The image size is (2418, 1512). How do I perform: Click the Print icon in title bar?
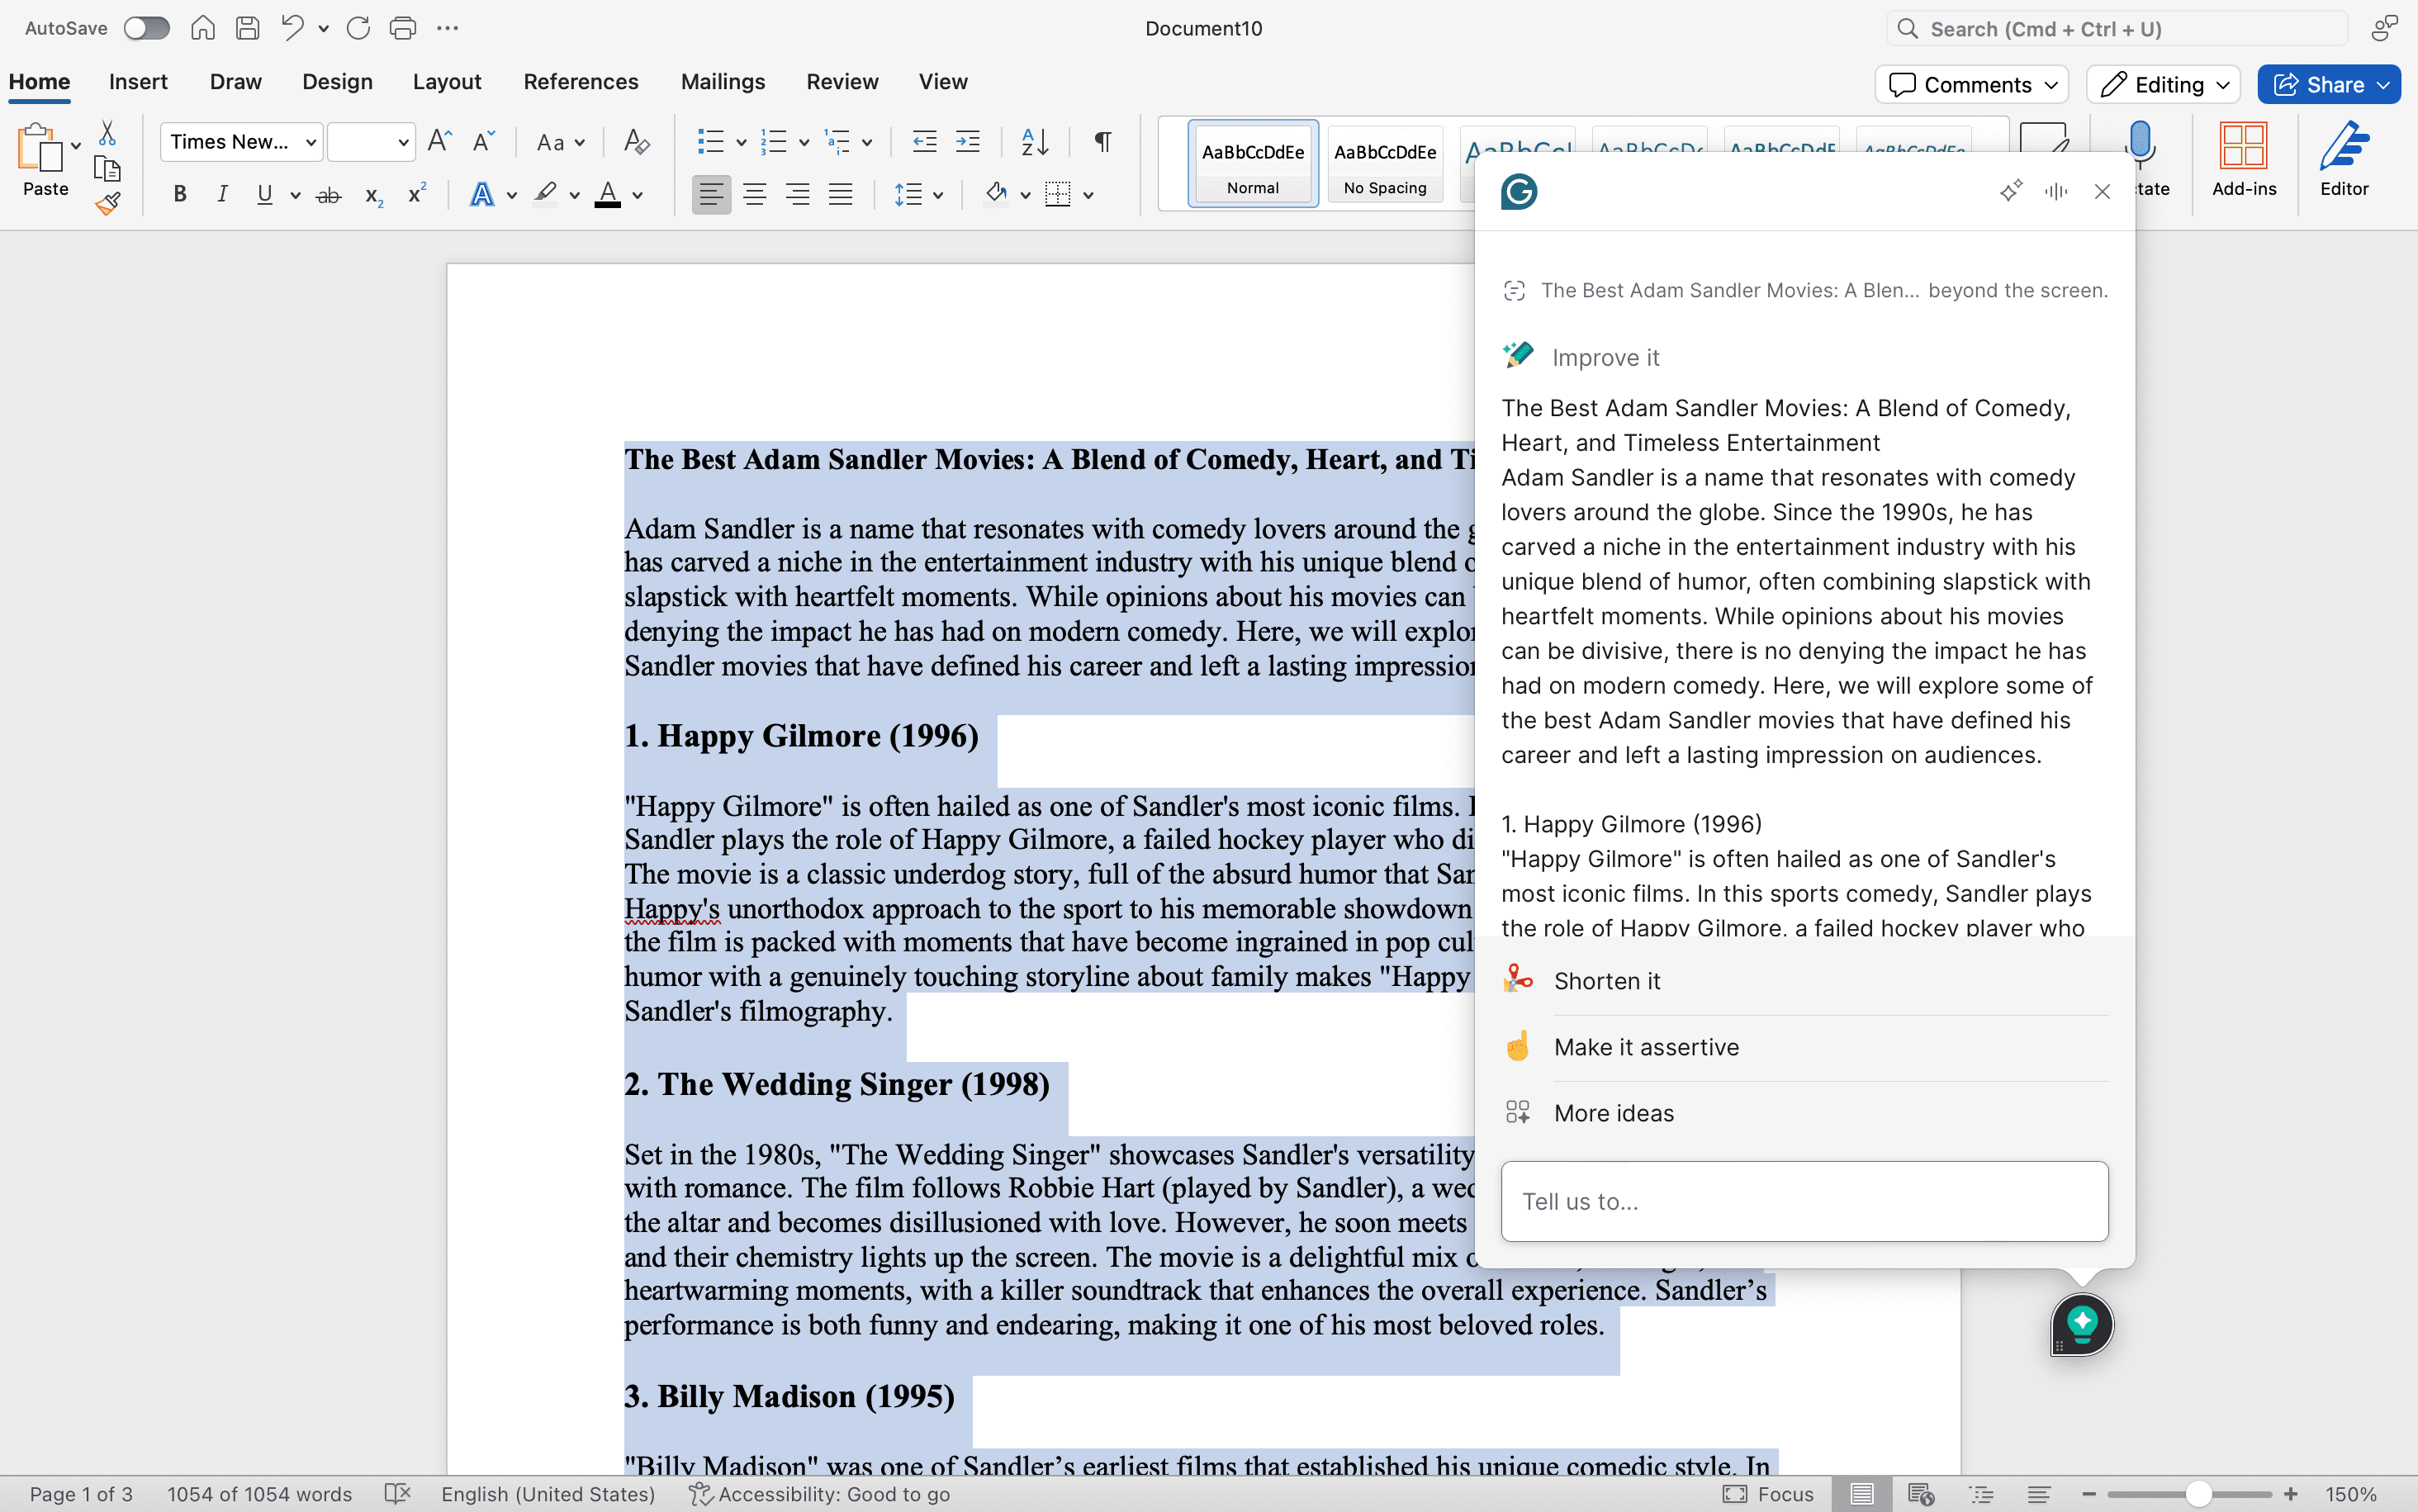pos(403,28)
